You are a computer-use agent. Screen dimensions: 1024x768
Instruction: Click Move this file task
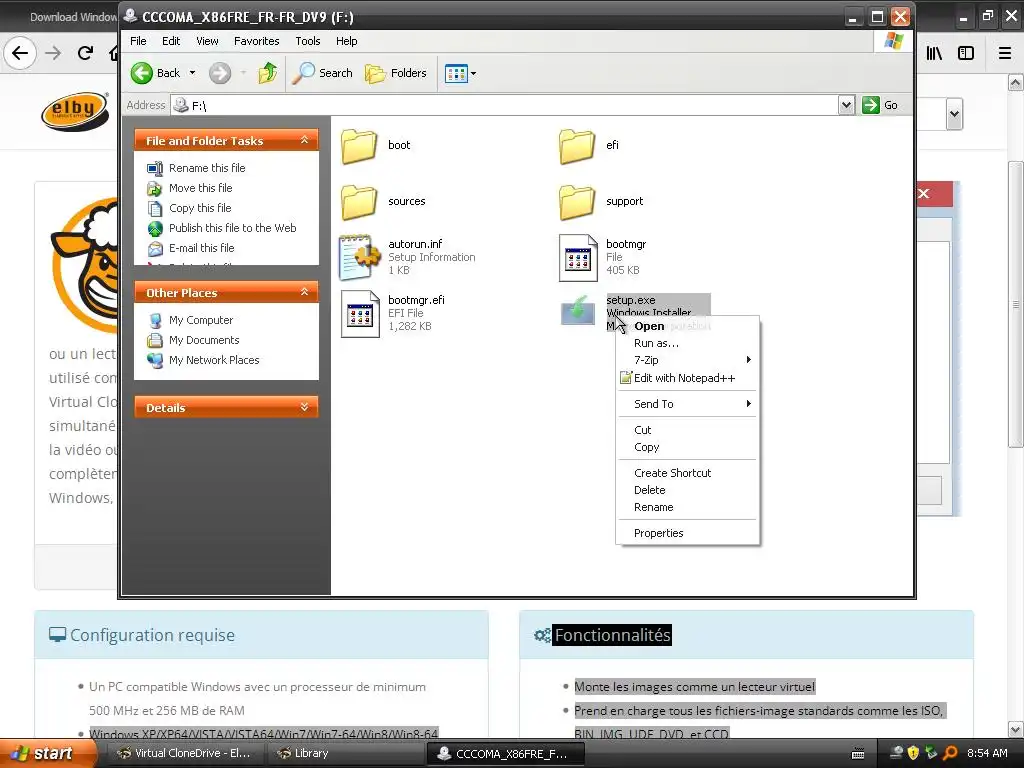pyautogui.click(x=200, y=188)
